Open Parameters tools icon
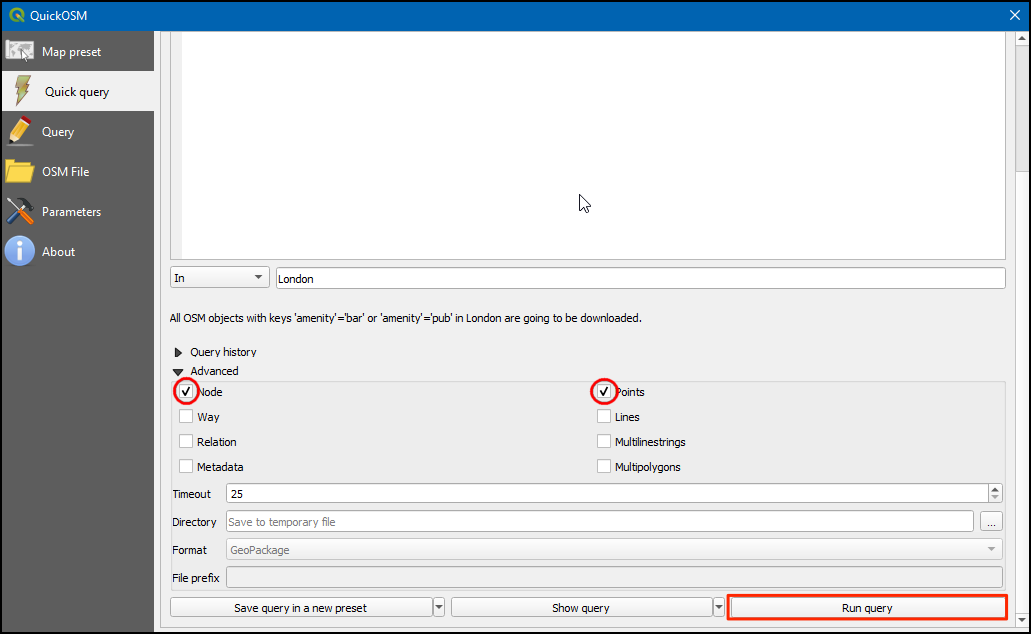 coord(20,211)
